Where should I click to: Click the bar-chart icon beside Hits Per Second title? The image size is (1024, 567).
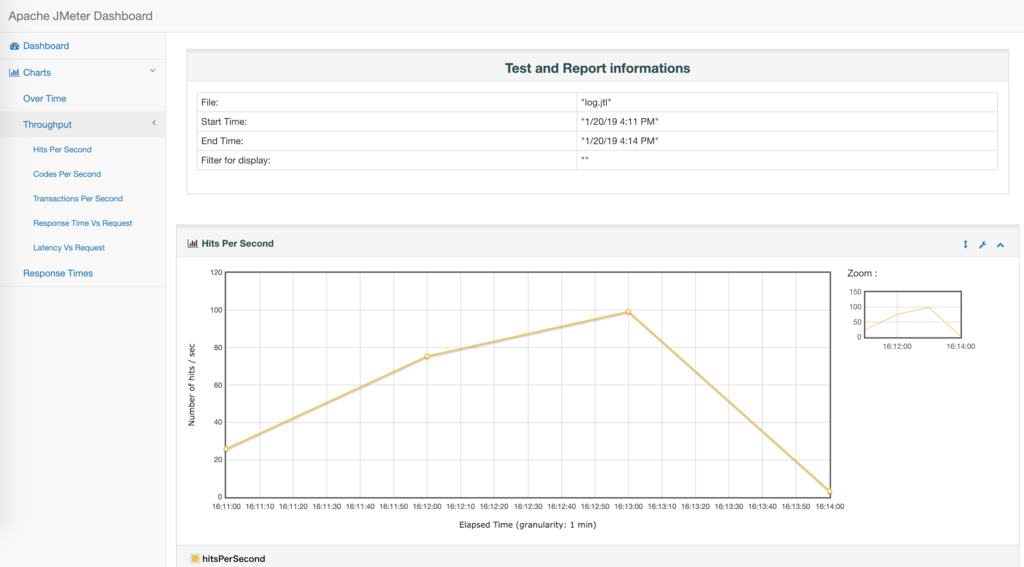click(193, 244)
